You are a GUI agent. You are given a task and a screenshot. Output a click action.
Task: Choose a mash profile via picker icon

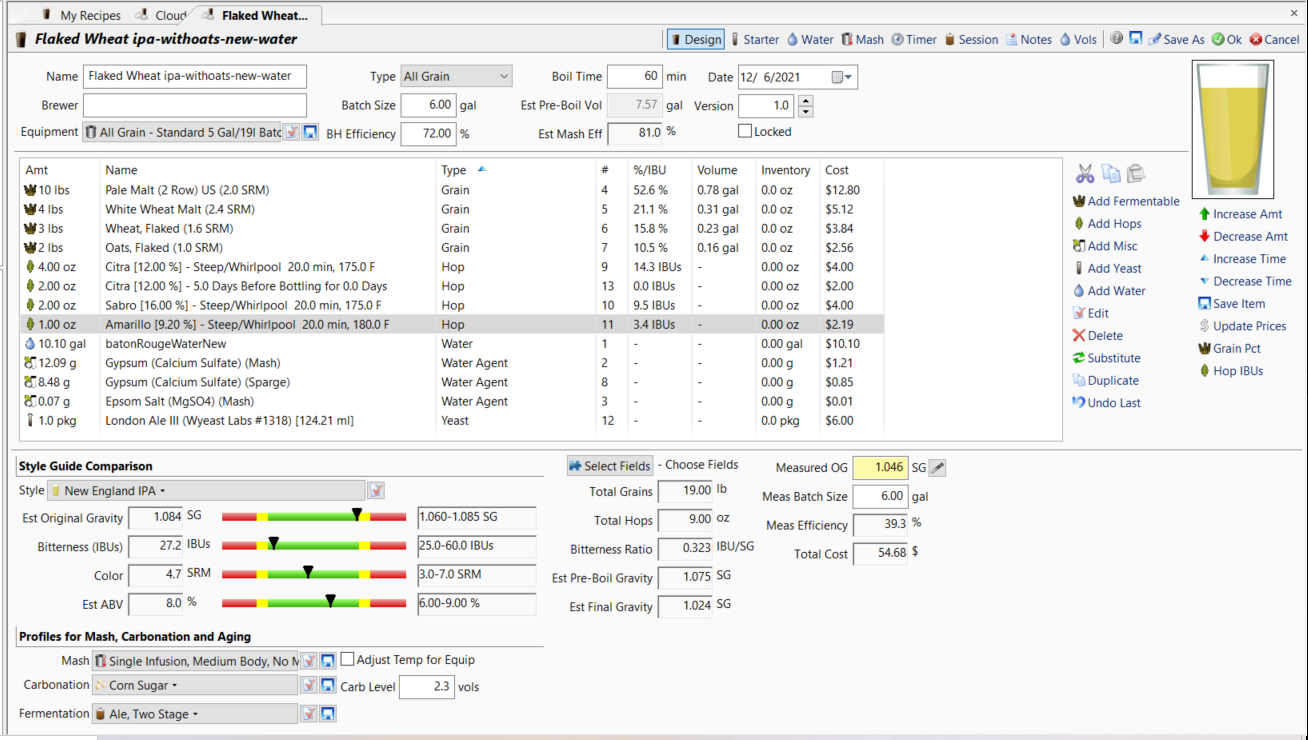pos(310,661)
